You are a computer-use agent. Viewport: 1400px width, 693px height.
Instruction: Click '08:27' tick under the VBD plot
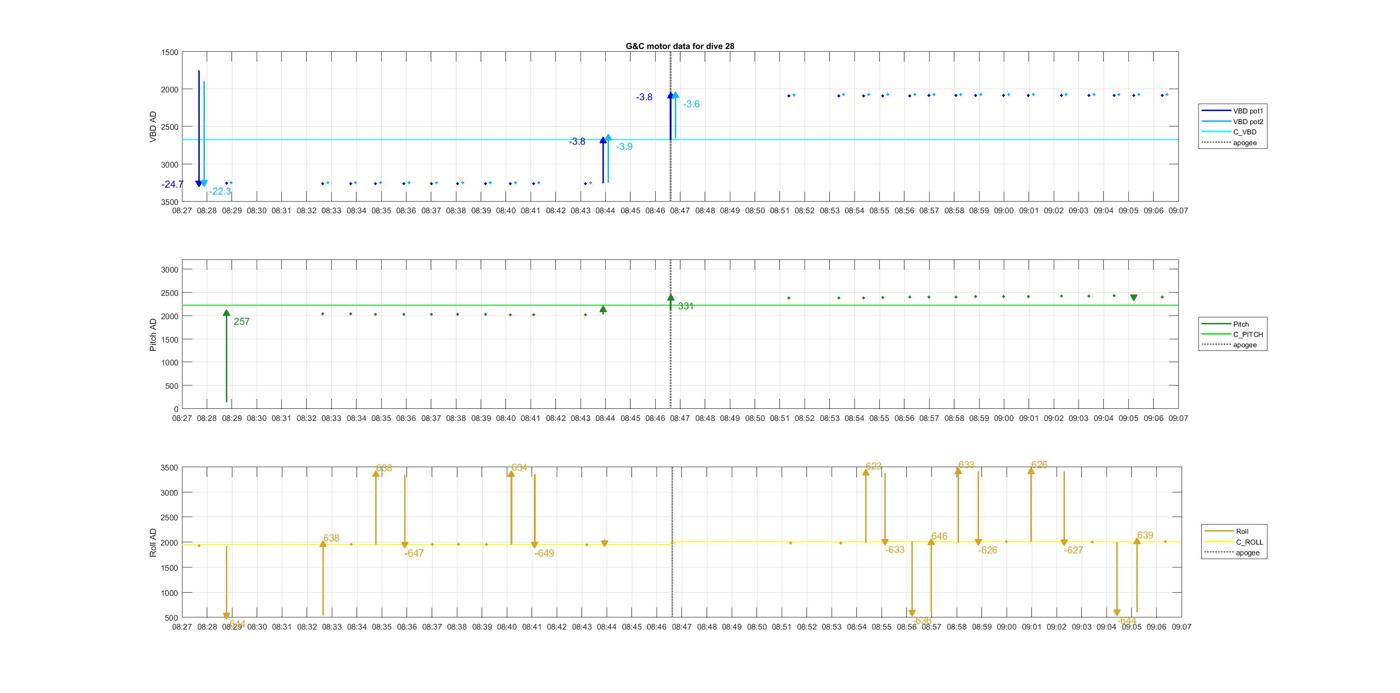182,211
